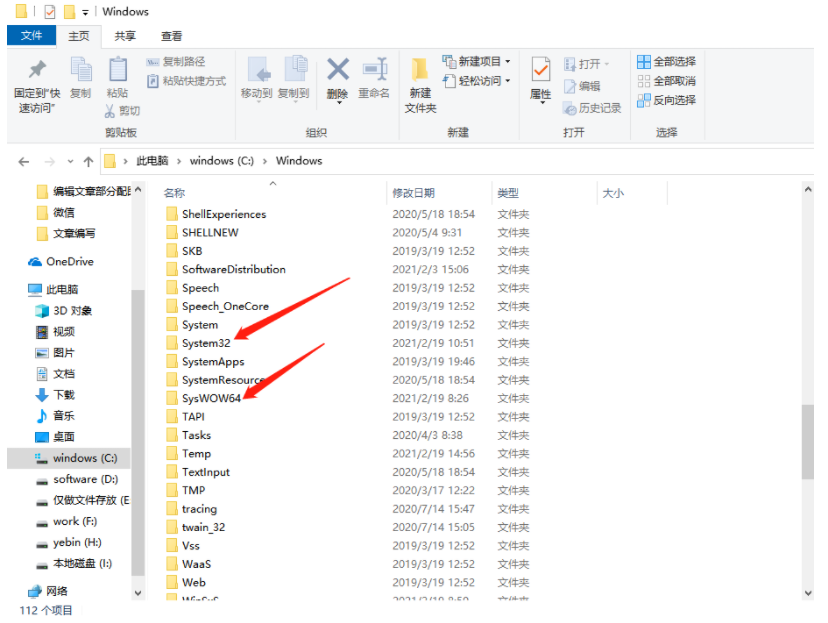Select software (D:) drive in sidebar
The image size is (828, 623).
(x=85, y=479)
